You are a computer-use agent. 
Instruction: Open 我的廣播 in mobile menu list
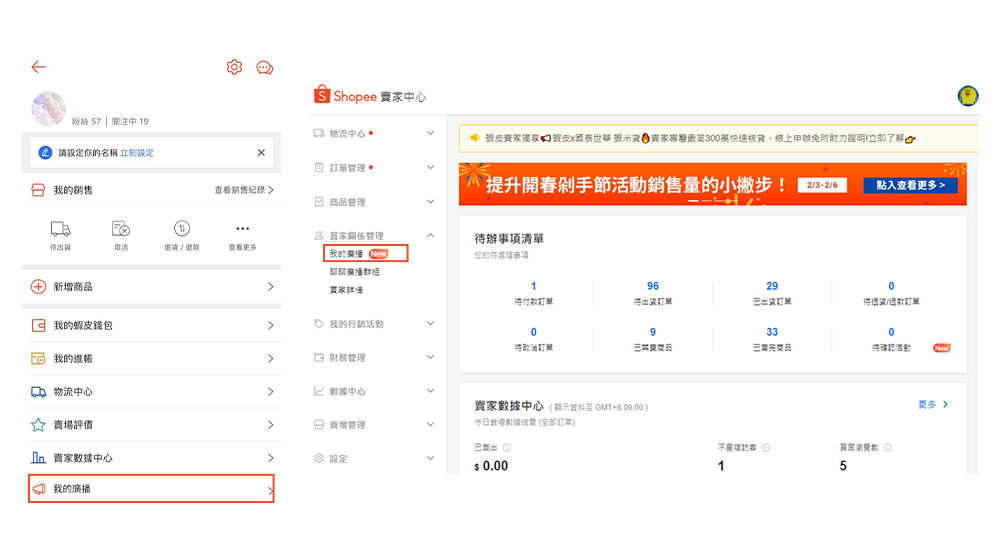(151, 489)
